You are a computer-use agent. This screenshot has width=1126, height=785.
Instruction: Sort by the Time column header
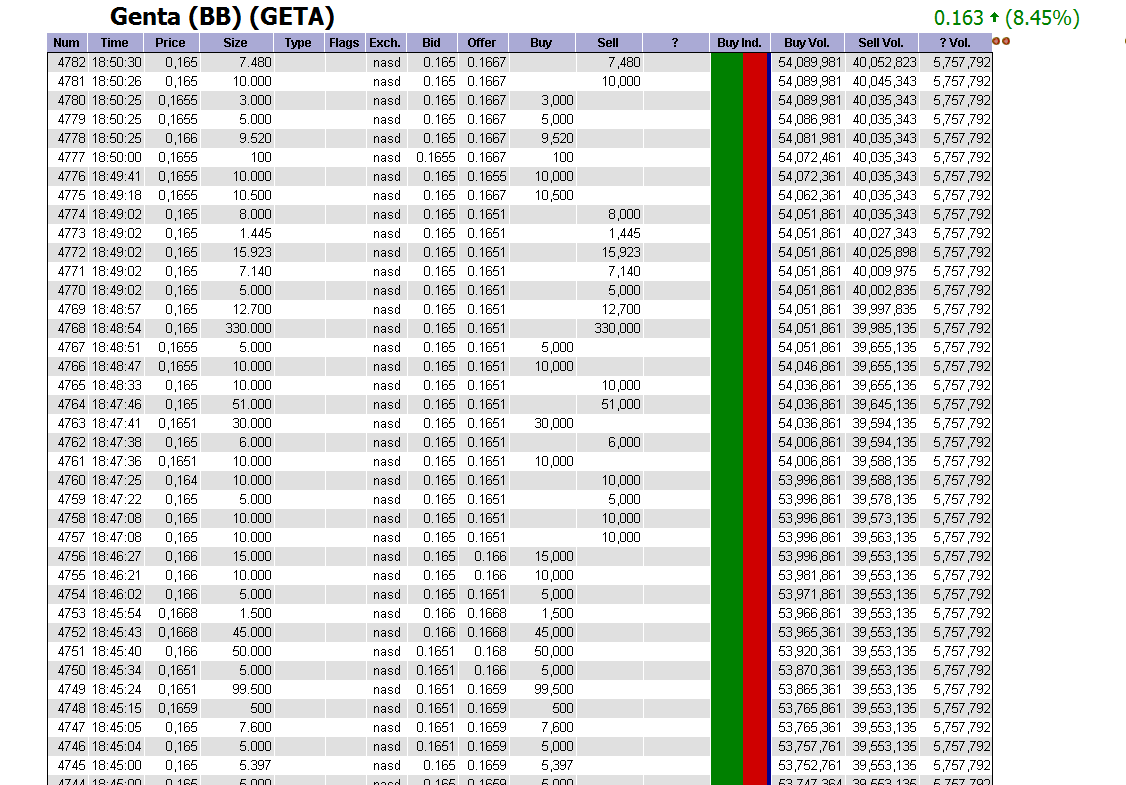tap(114, 42)
